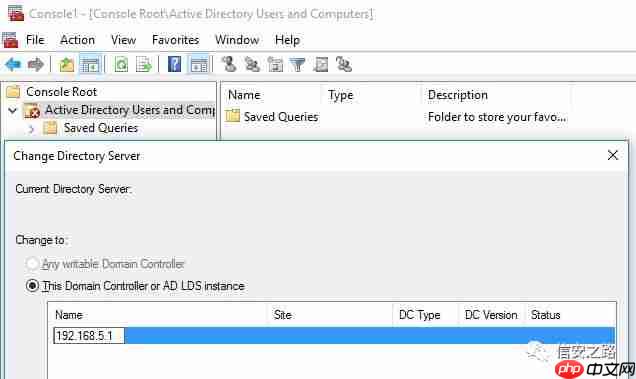636x379 pixels.
Task: Click the Filter funnel toolbar icon
Action: 298,65
